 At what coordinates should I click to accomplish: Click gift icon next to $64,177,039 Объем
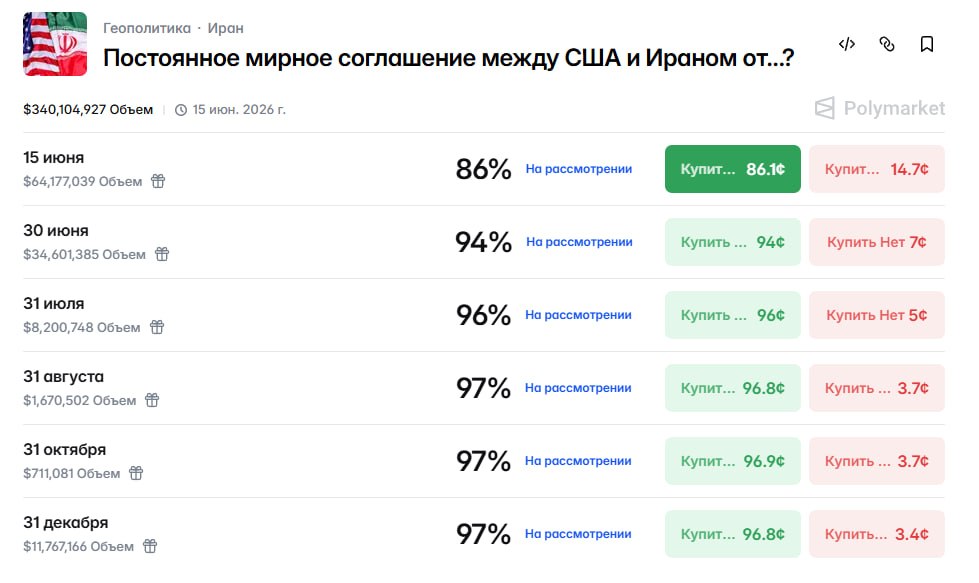[158, 181]
